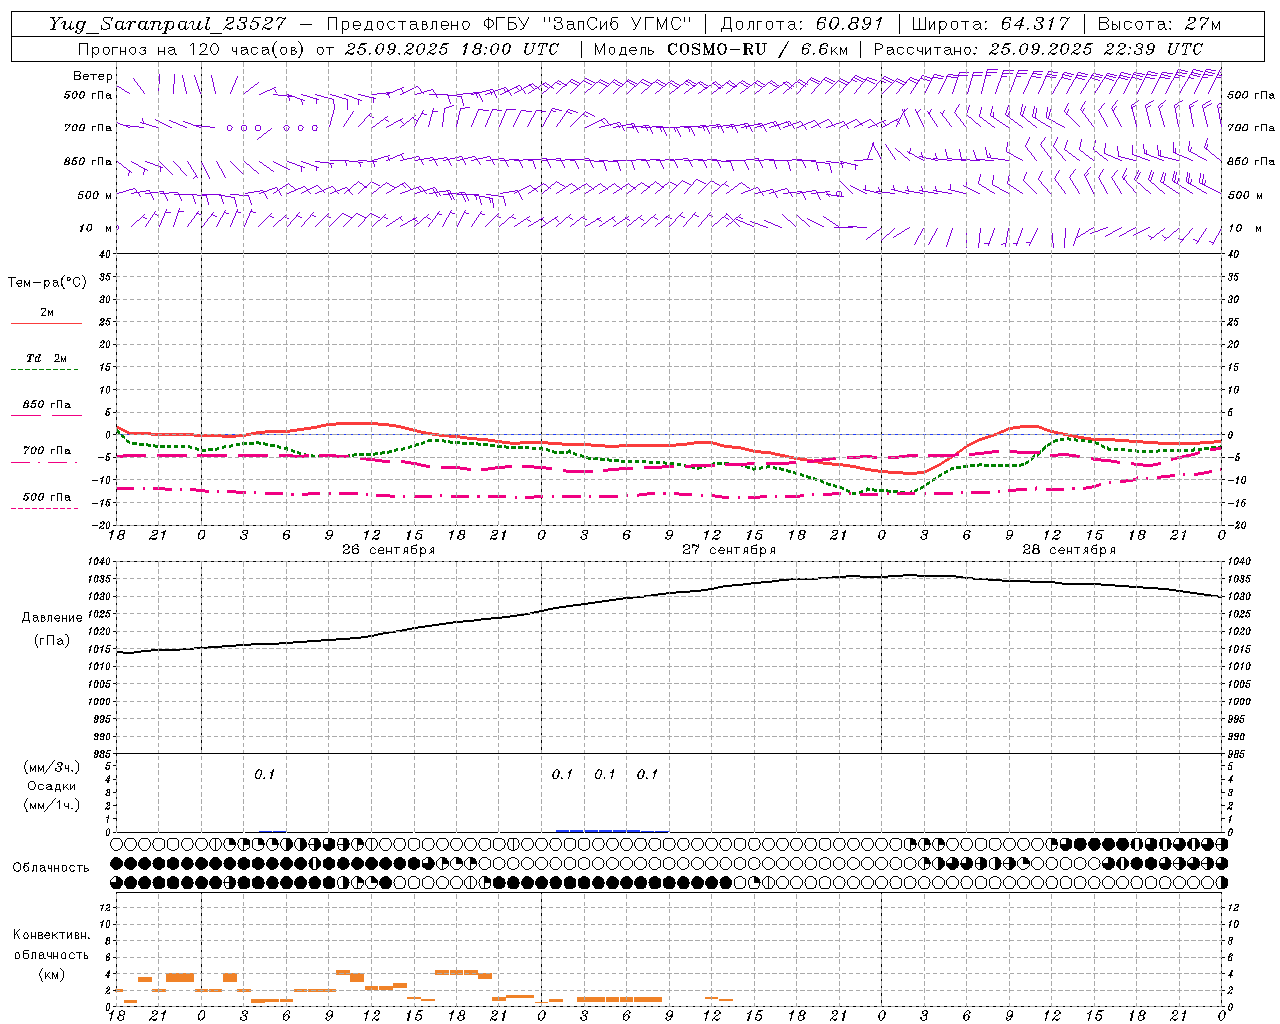Select the forecast start time 25.09.2025 18:00 UTC
Viewport: 1280px width, 1024px height.
(452, 49)
